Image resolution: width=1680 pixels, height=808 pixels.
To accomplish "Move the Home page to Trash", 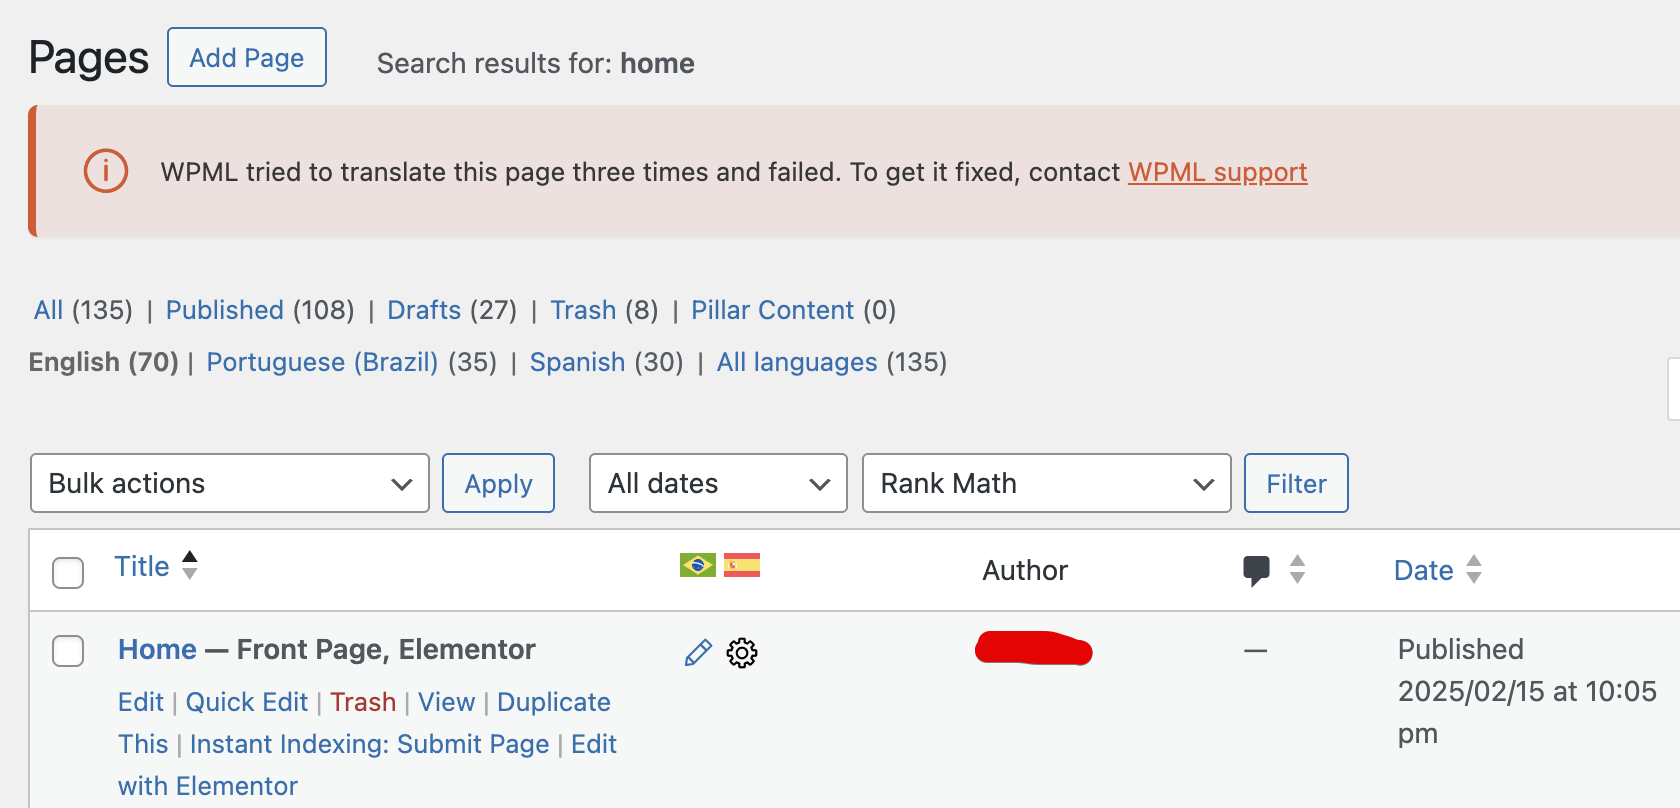I will [x=363, y=702].
